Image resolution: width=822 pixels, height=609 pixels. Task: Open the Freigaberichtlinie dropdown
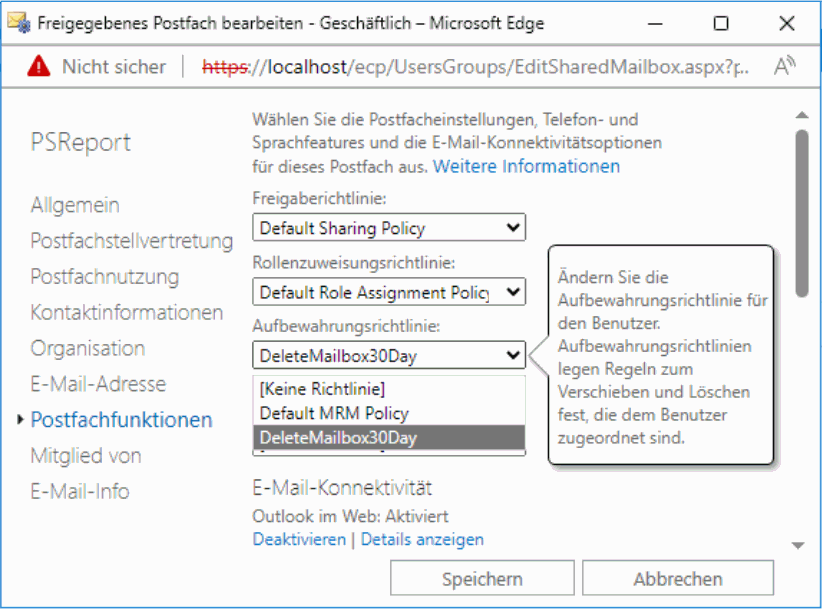[x=389, y=227]
